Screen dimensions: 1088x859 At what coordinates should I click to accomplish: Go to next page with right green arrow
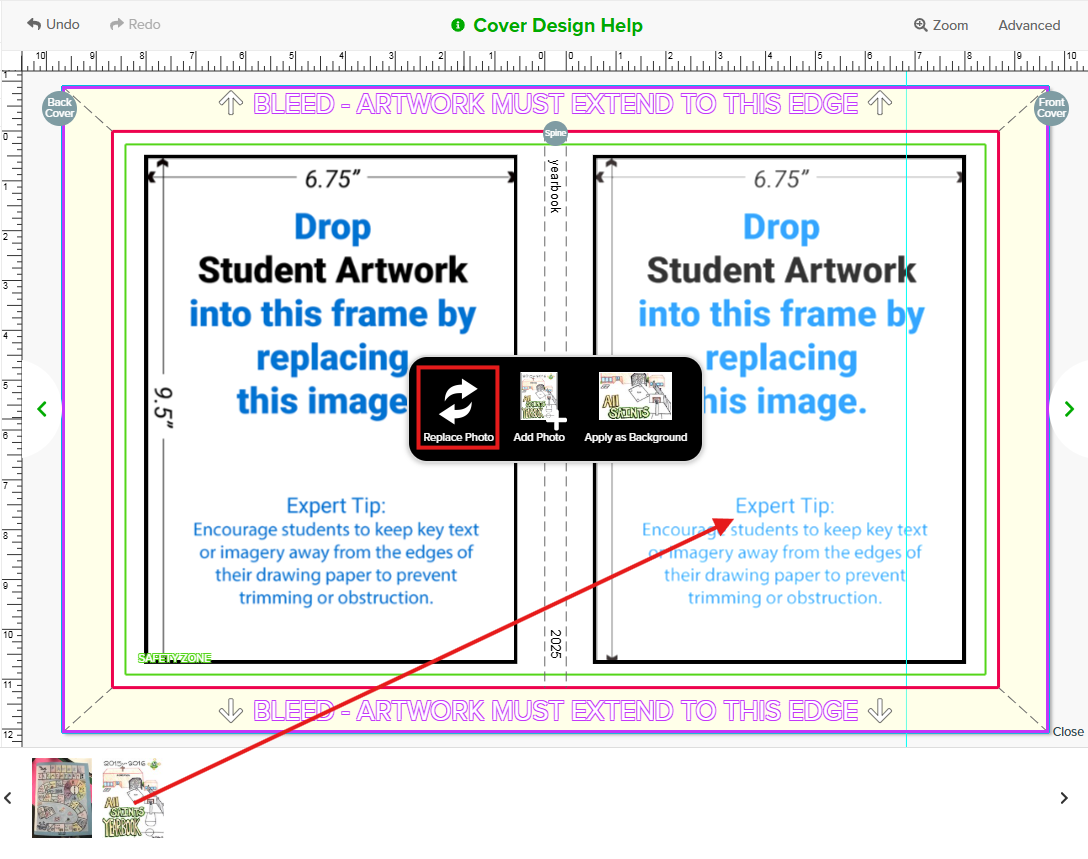[1069, 408]
